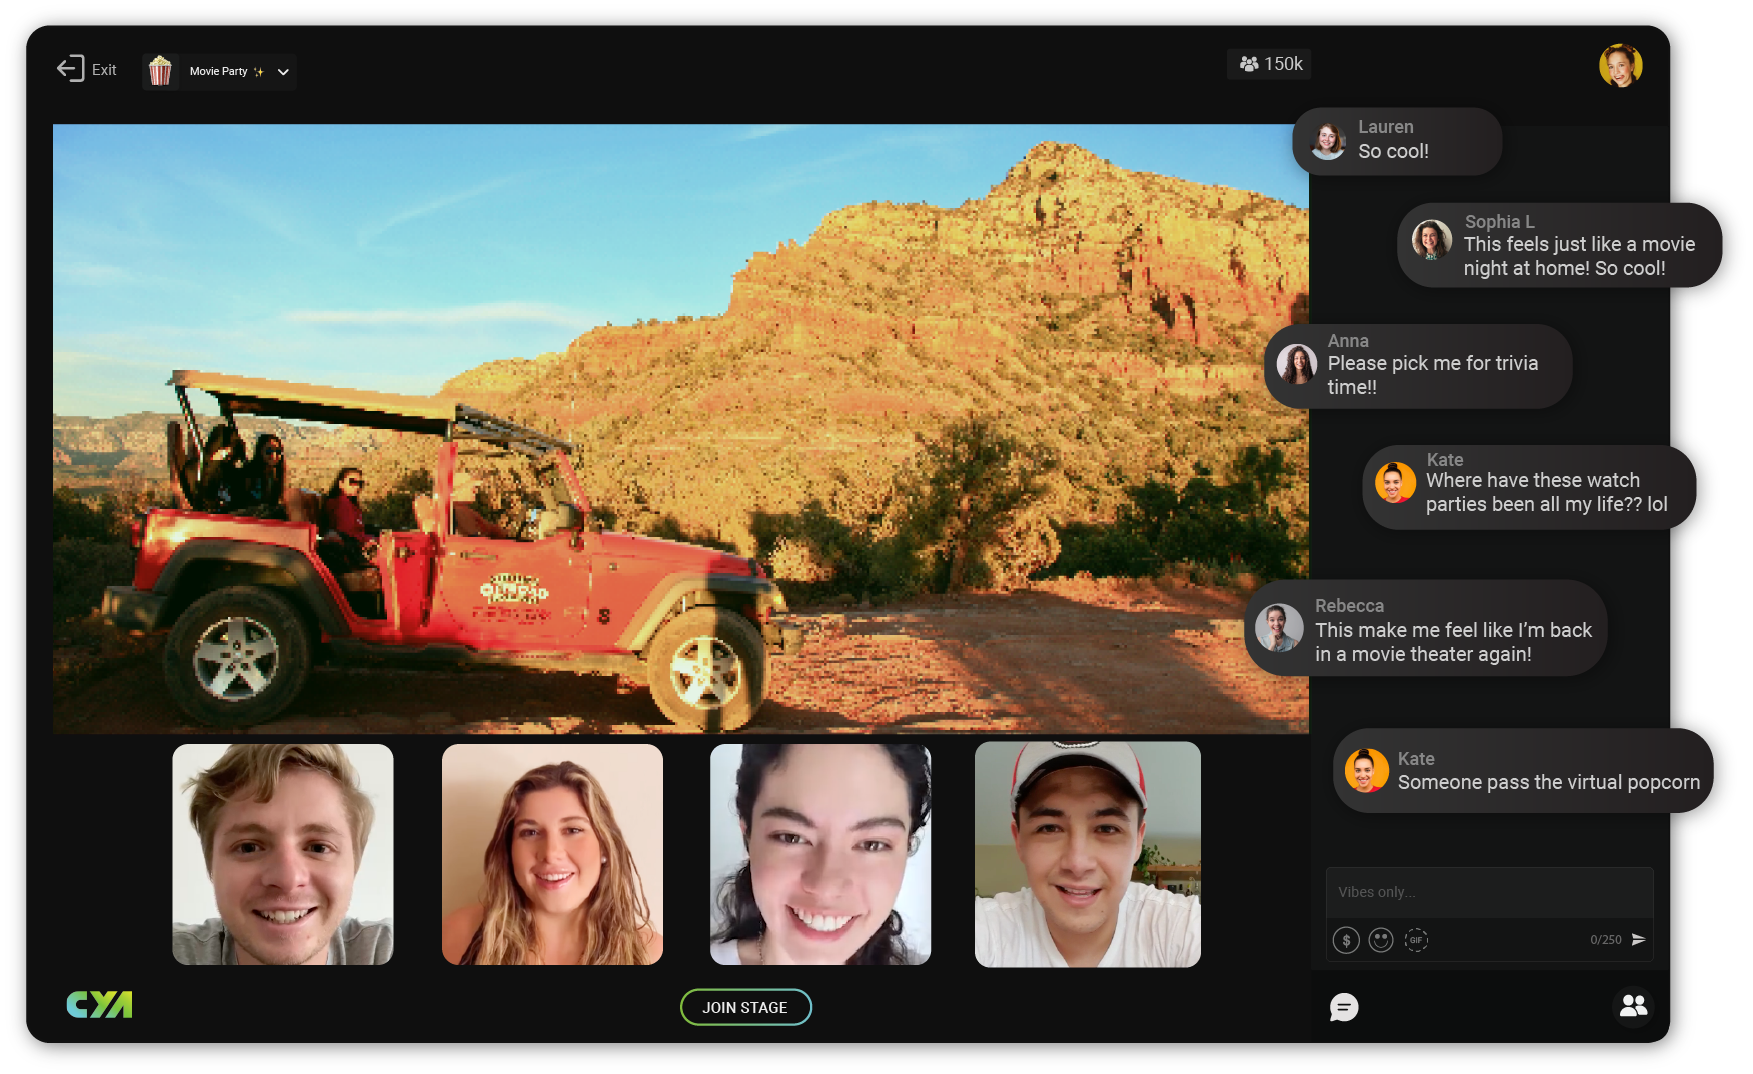1753x1074 pixels.
Task: Open the GIF picker
Action: [1416, 940]
